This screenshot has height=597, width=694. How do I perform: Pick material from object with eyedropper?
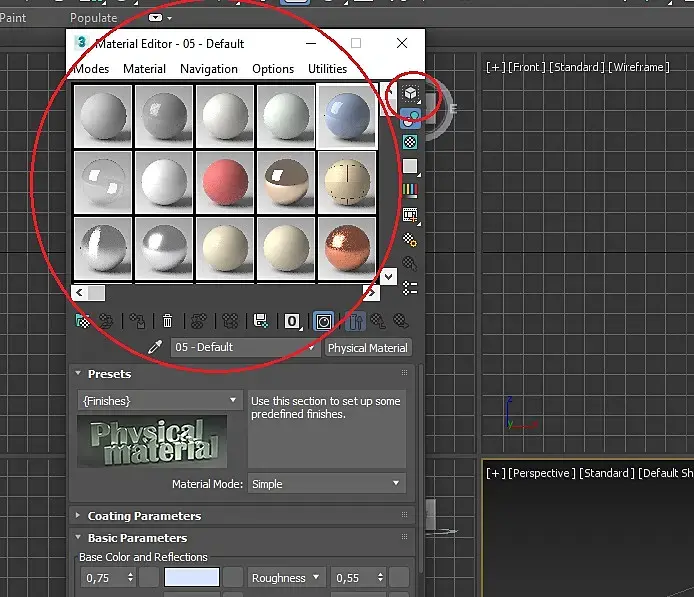[x=155, y=347]
